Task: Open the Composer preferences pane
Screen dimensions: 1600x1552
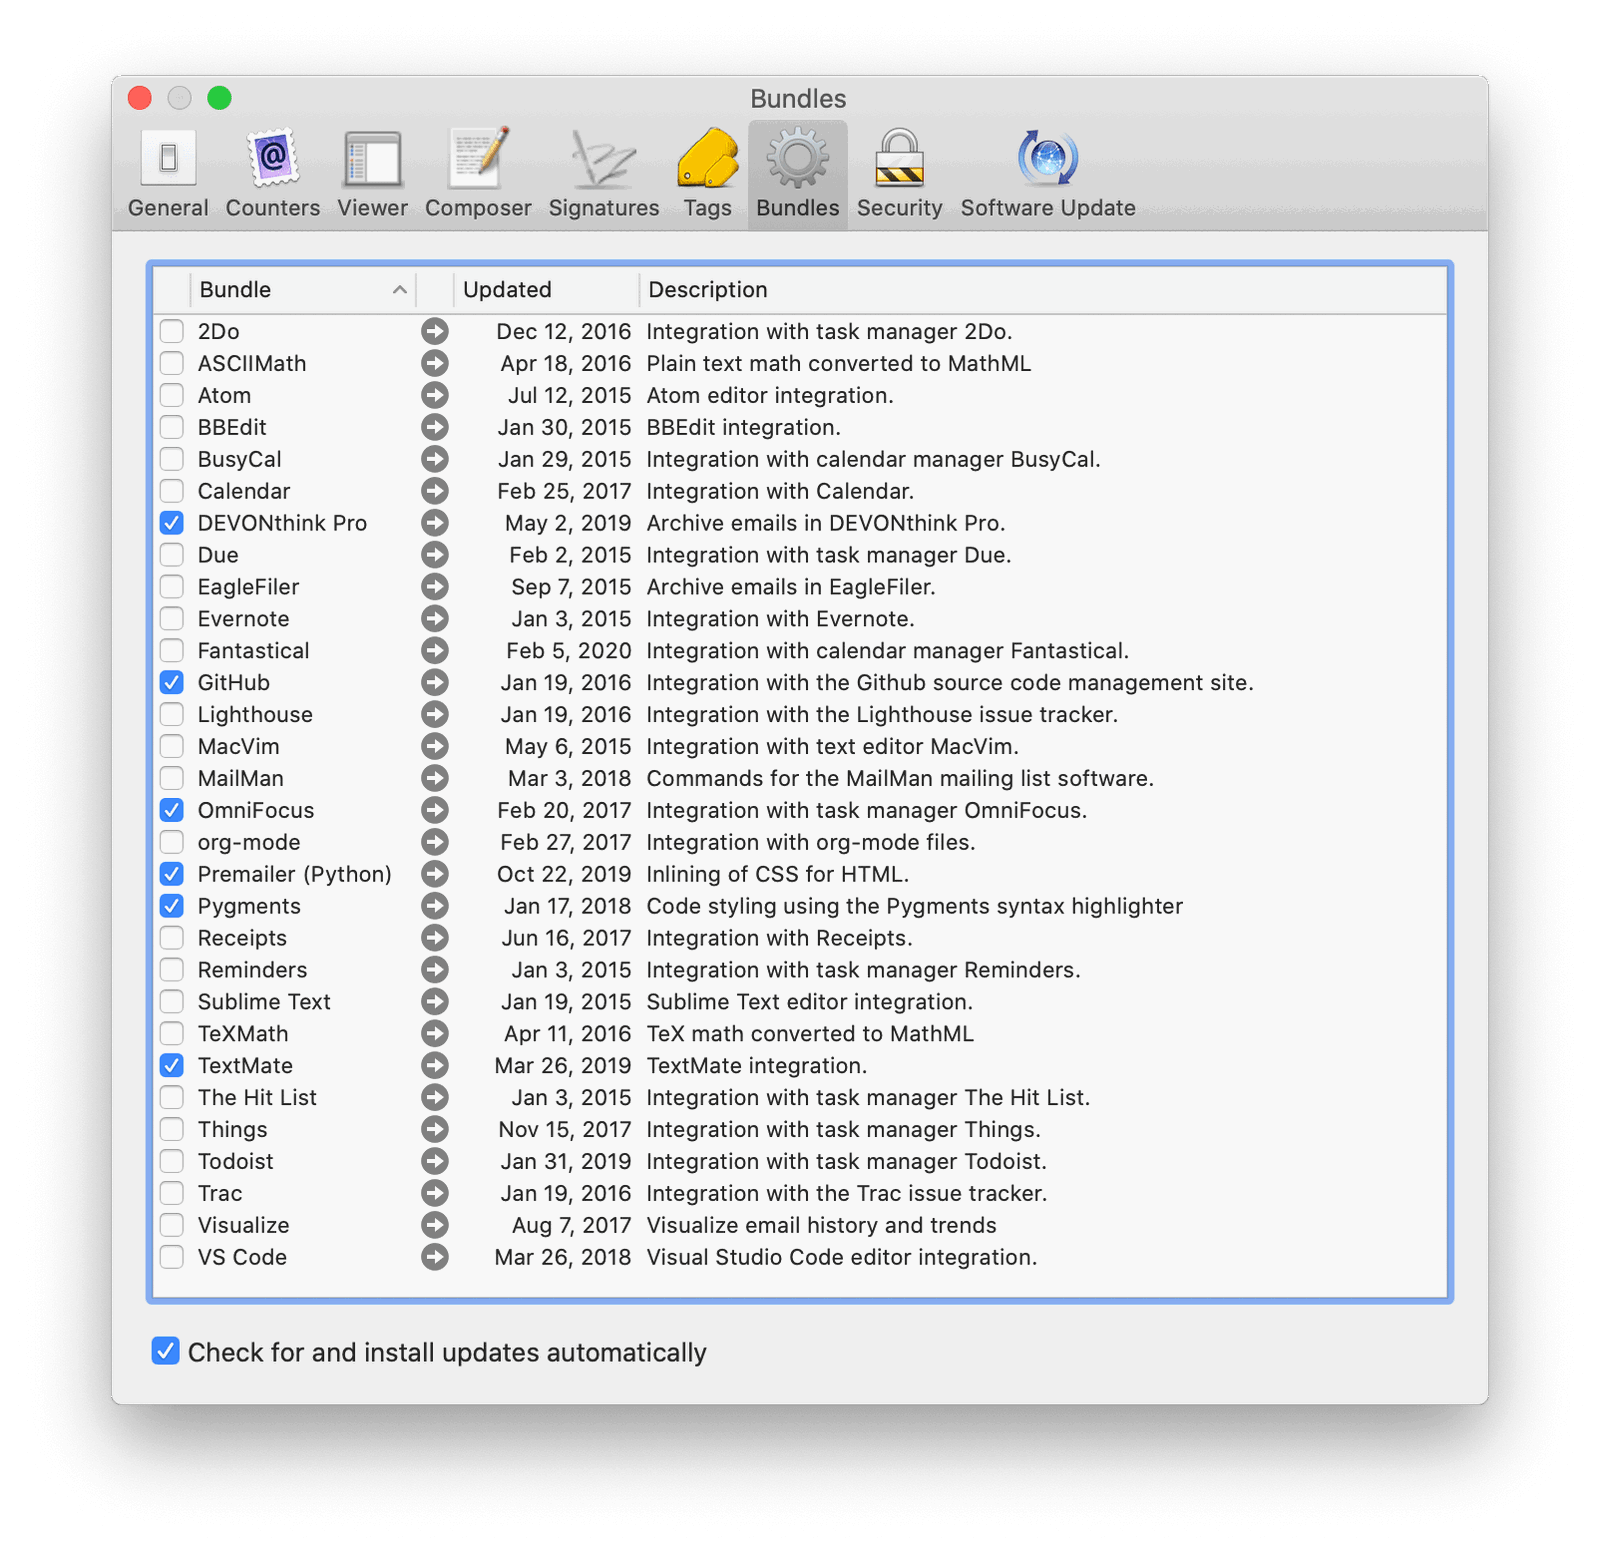Action: click(x=478, y=174)
